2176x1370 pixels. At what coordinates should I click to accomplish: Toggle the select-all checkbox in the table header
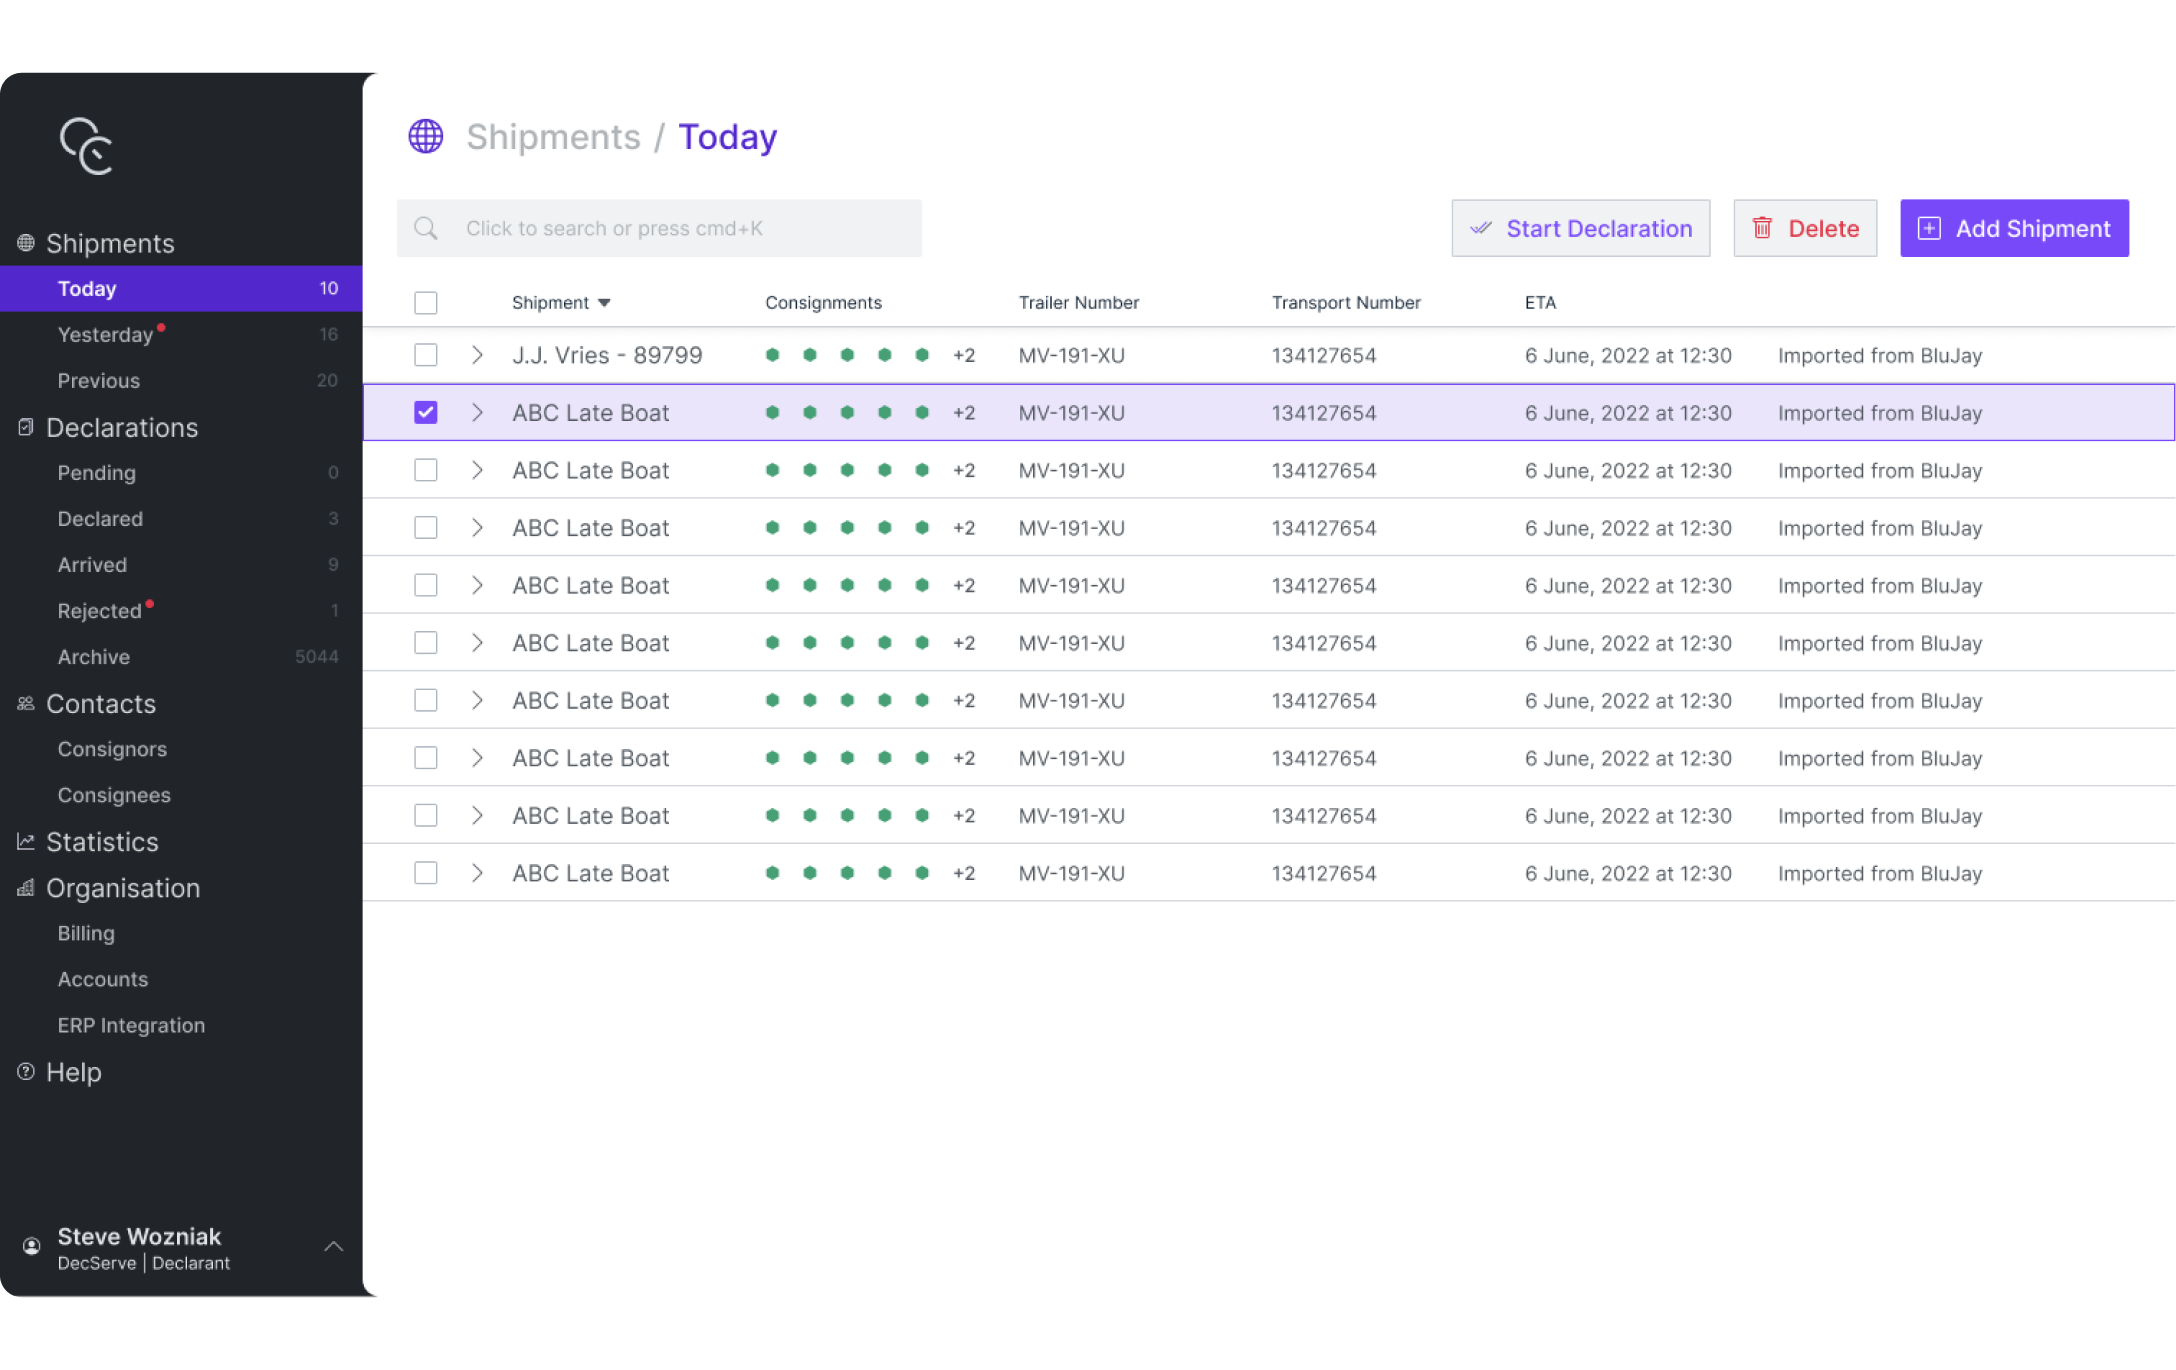[x=426, y=302]
